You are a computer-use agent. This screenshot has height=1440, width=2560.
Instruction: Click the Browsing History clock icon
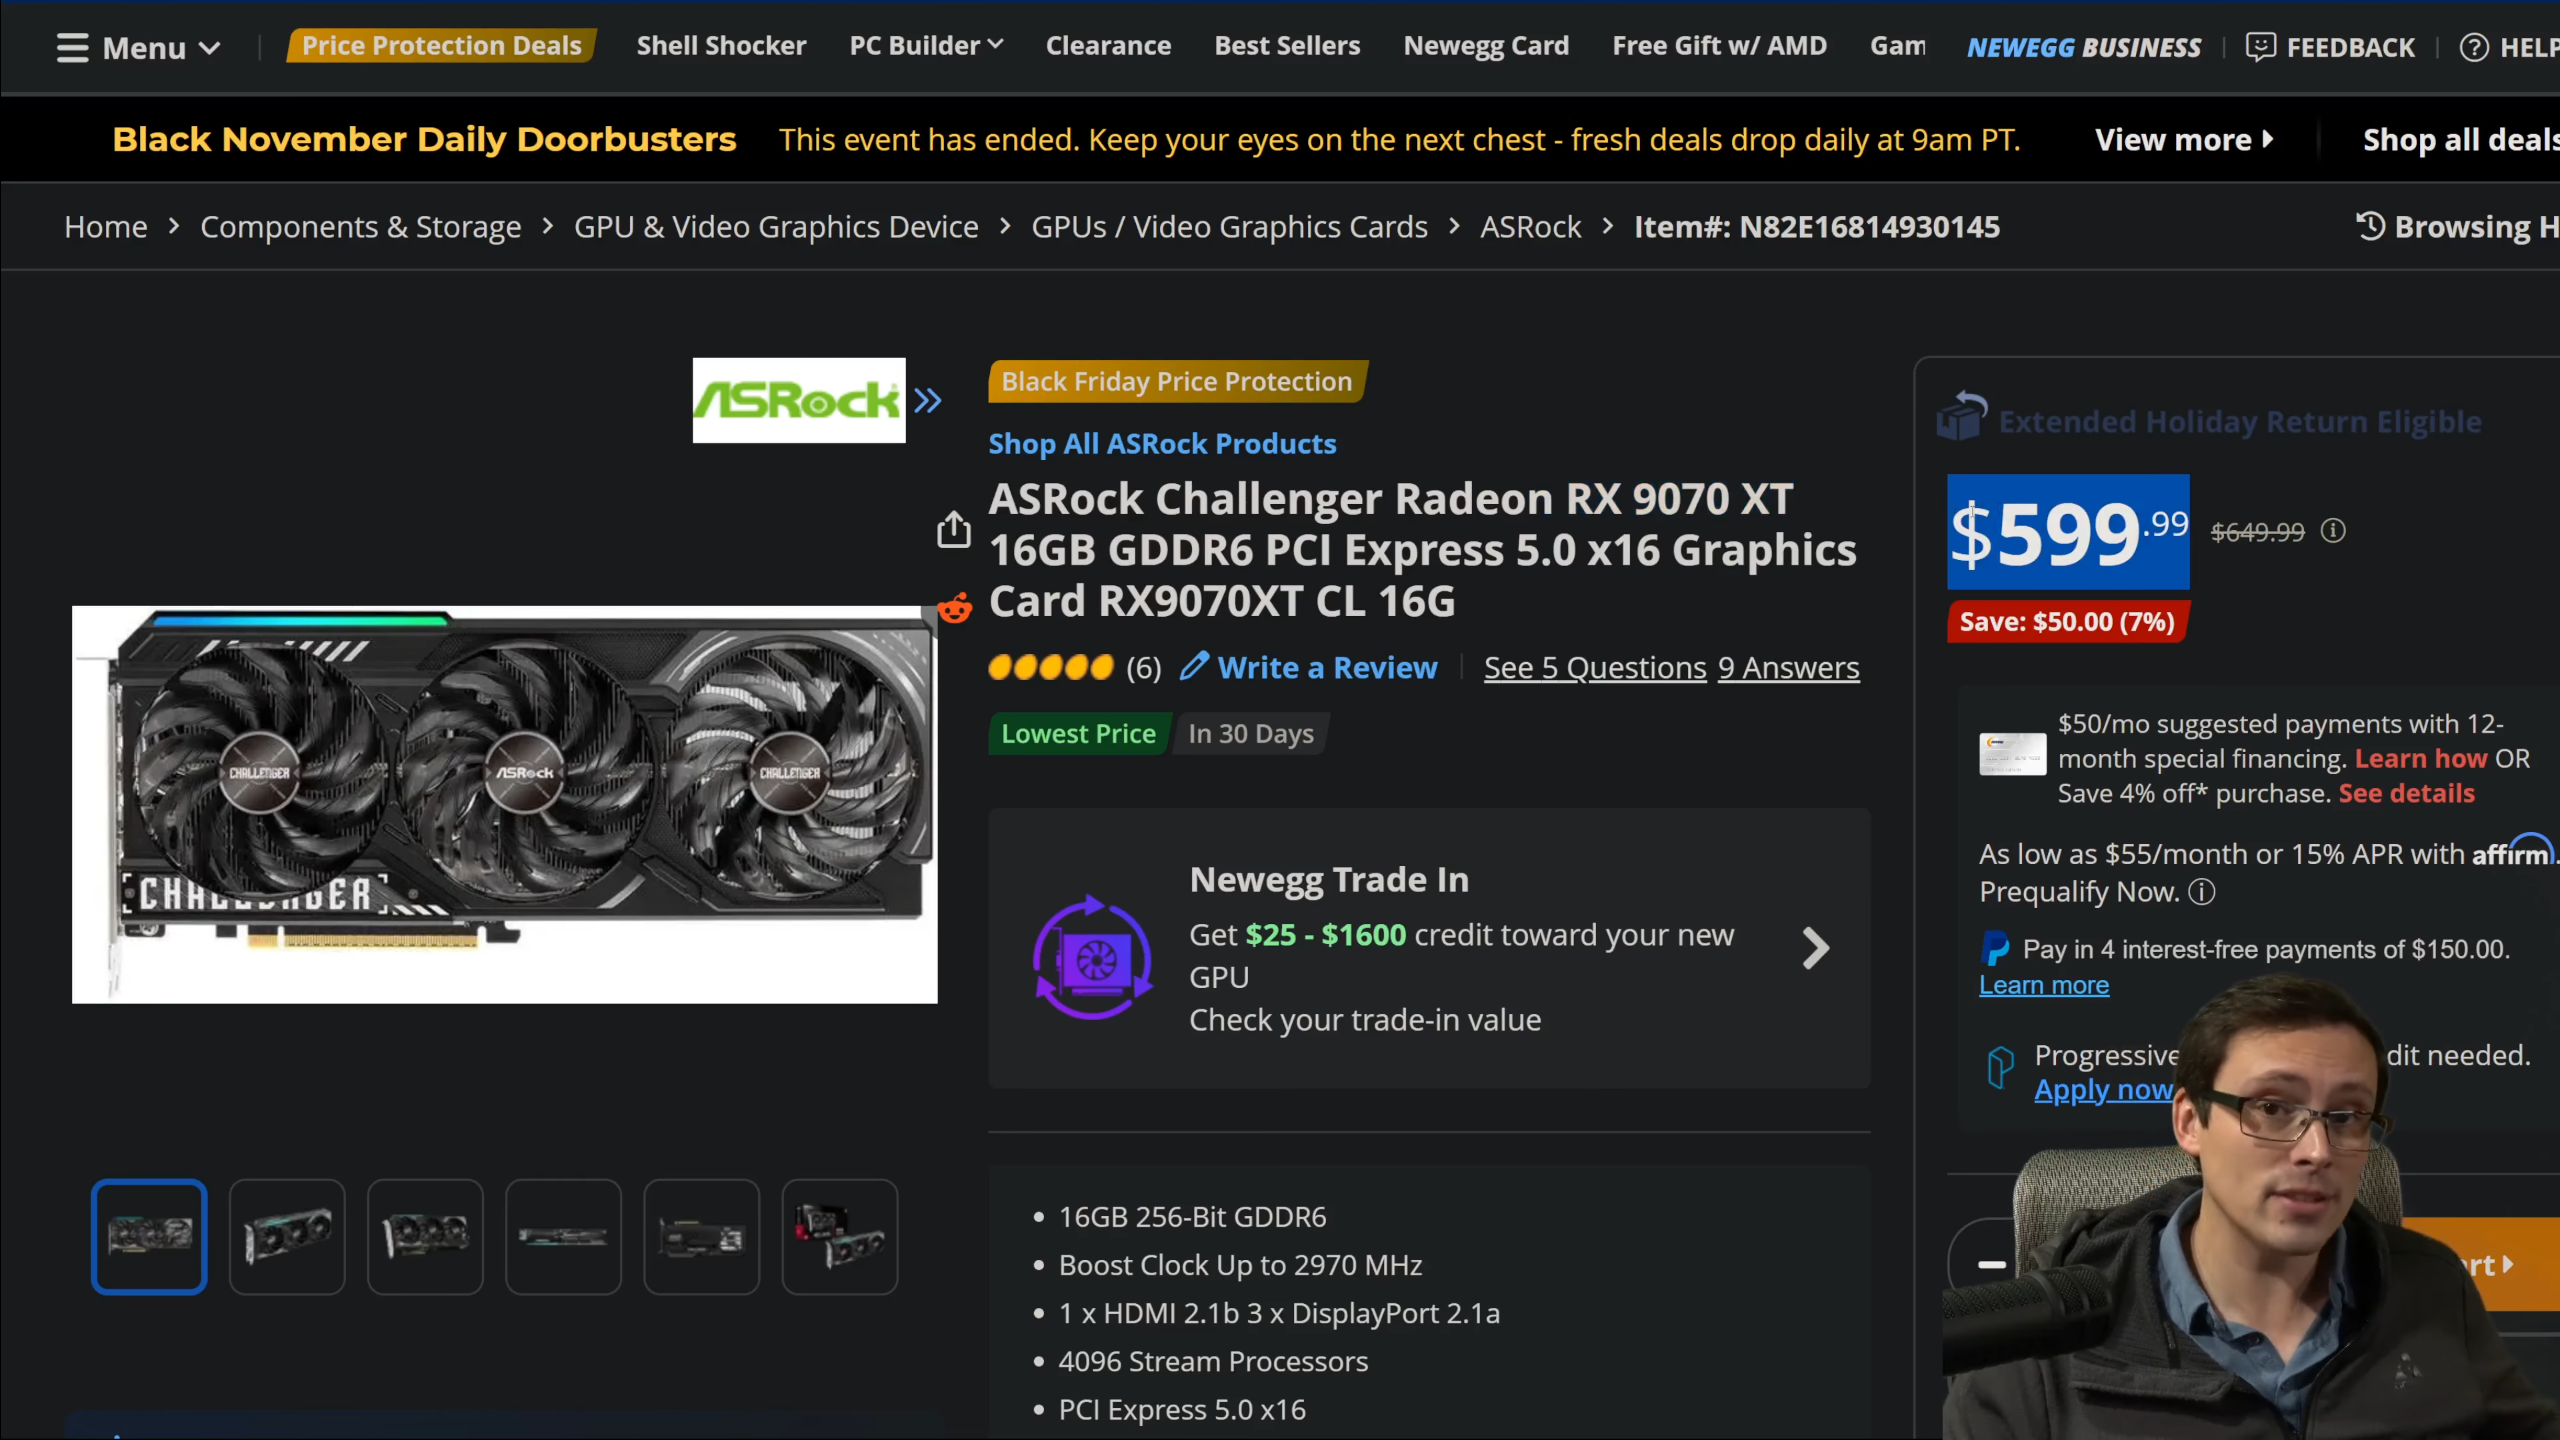point(2370,226)
